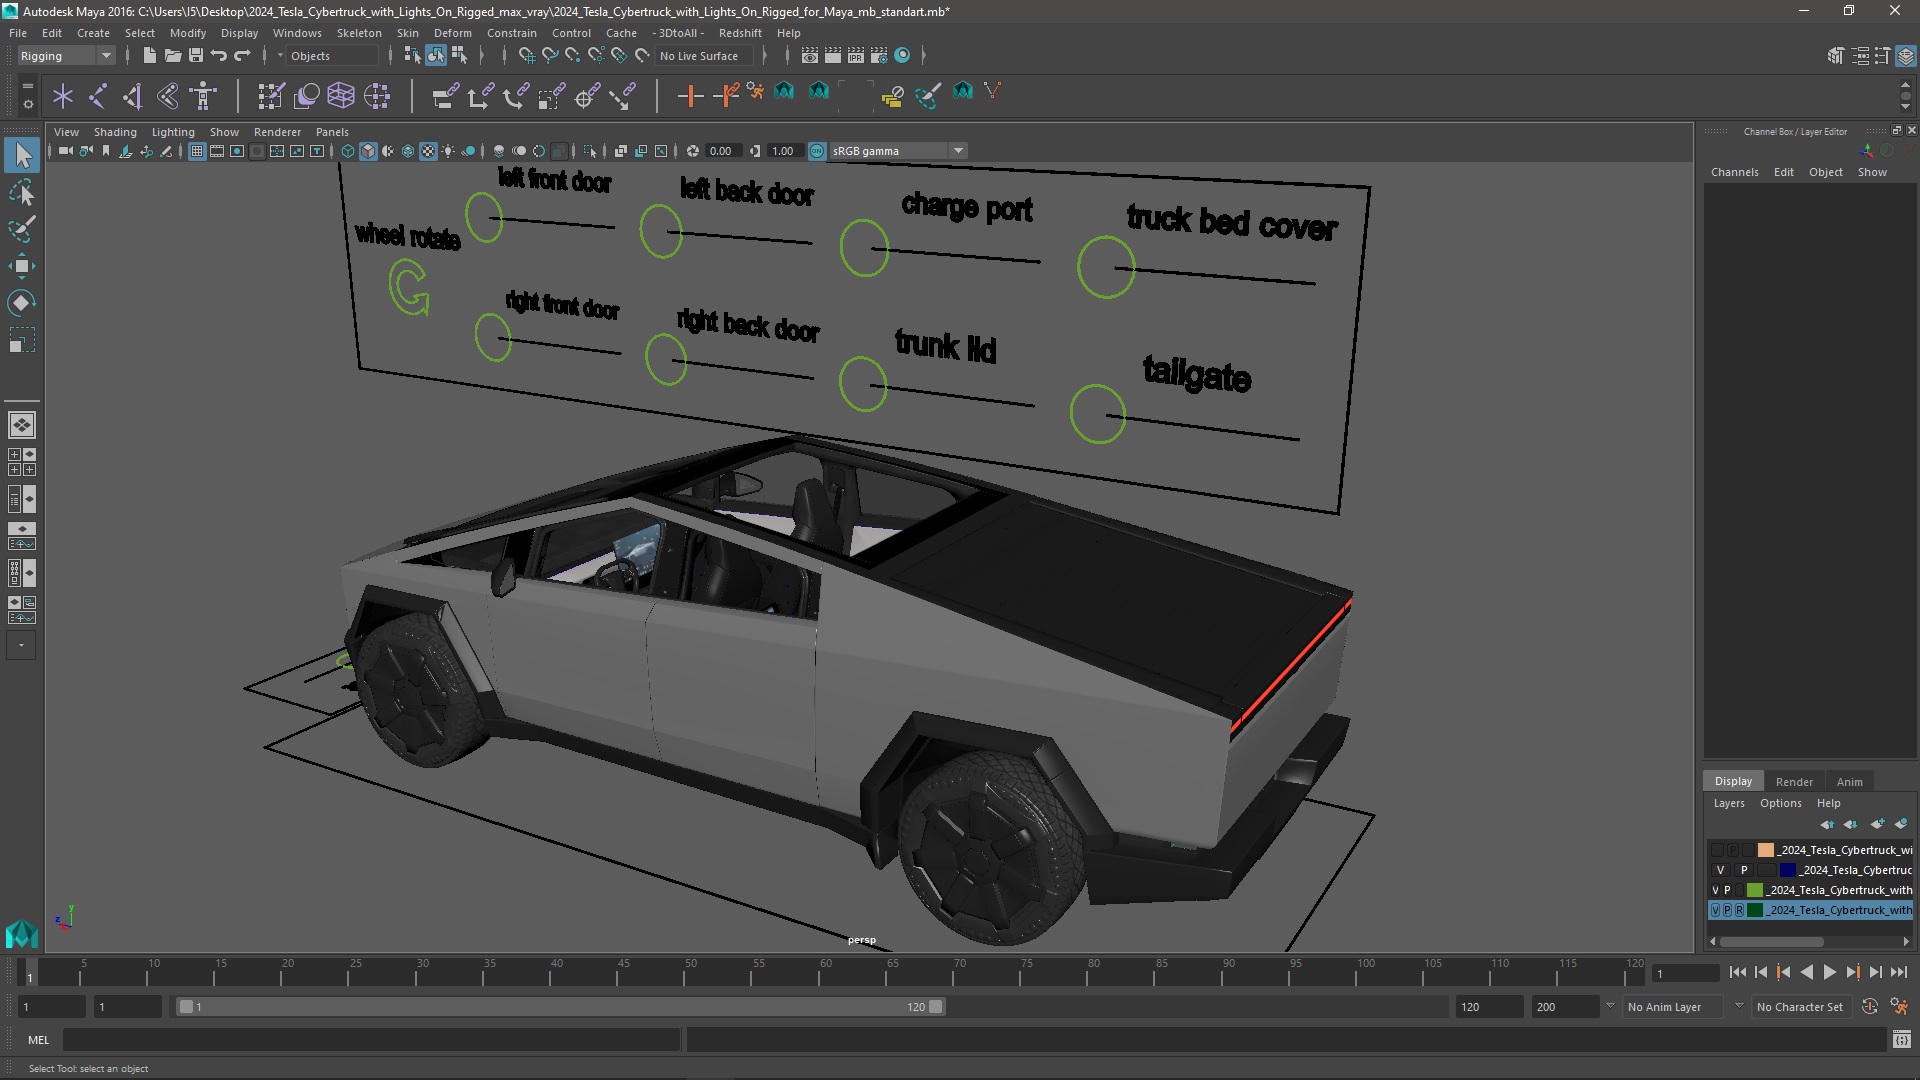Screen dimensions: 1920x1080
Task: Click the light green layer color swatch
Action: pyautogui.click(x=1754, y=890)
